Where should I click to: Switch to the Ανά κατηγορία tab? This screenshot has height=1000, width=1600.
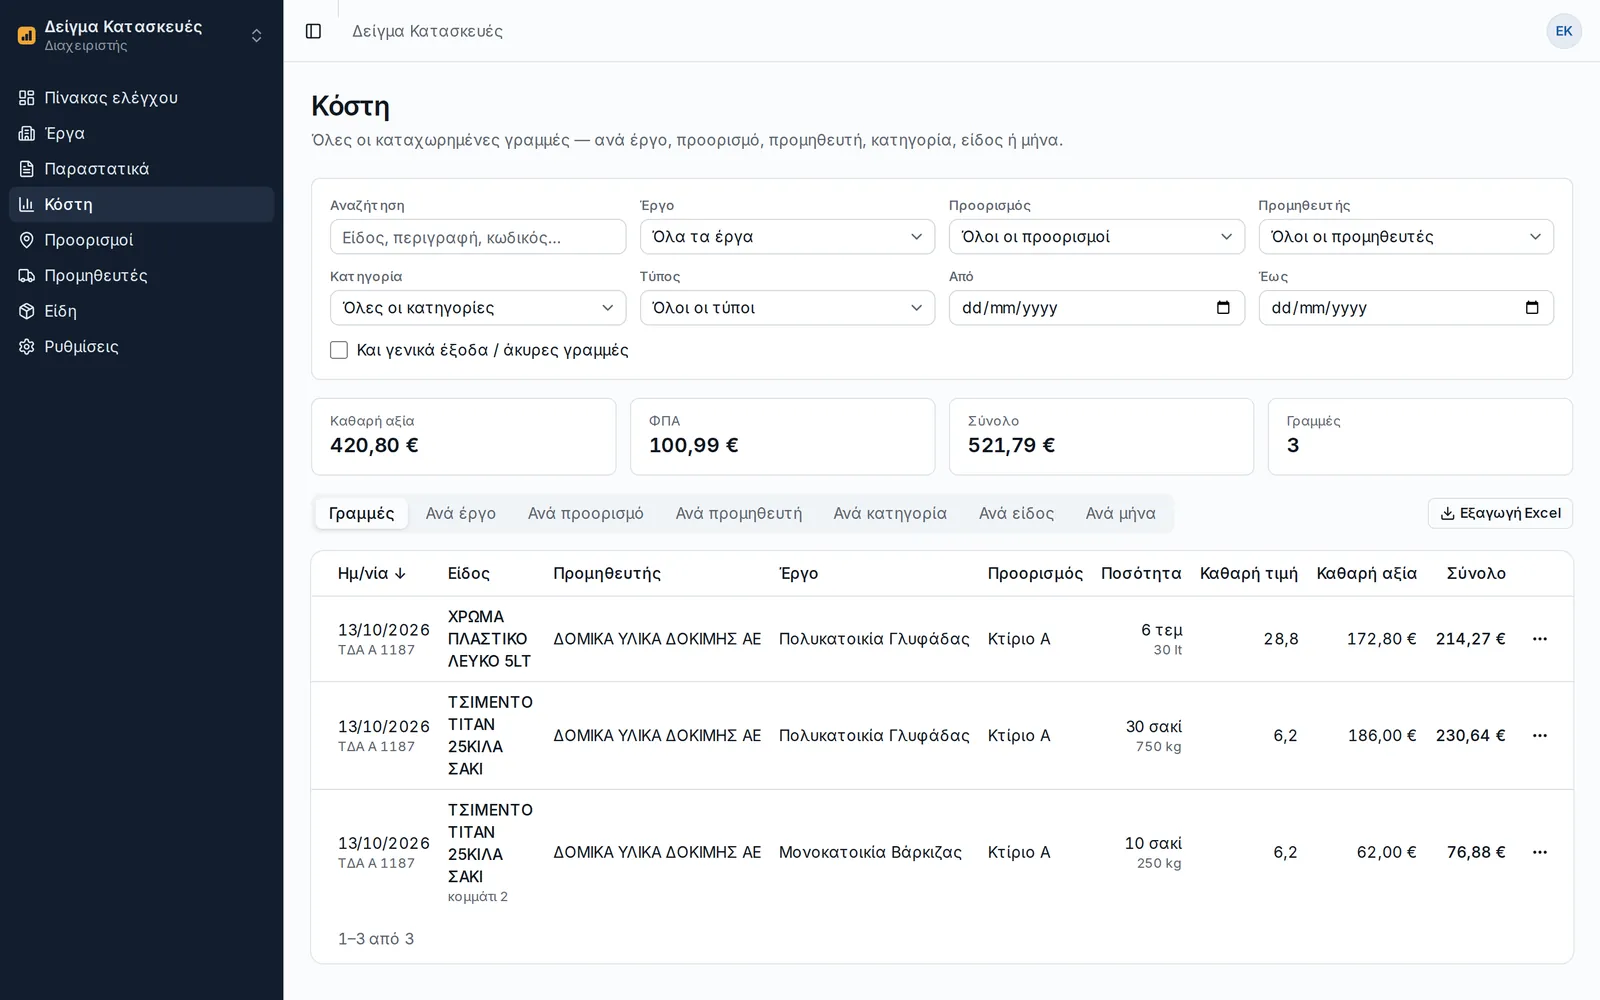890,513
